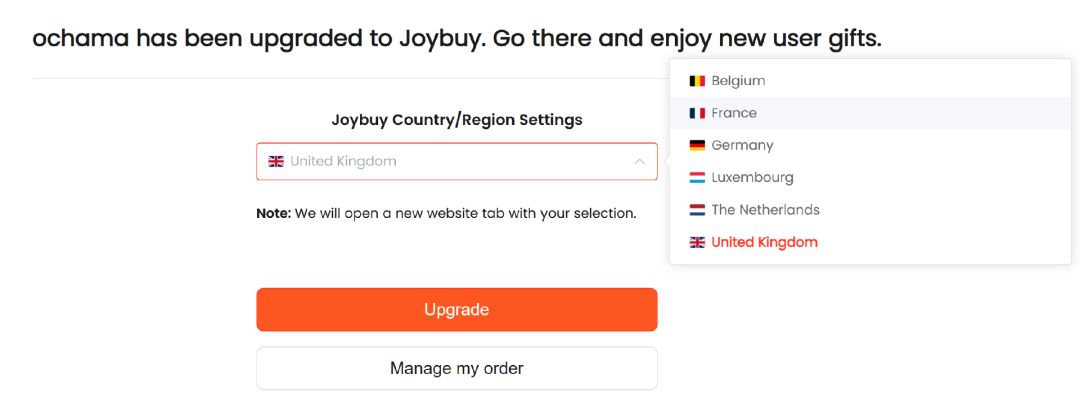The height and width of the screenshot is (410, 1080).
Task: Click the UK flag beside red list option
Action: point(697,242)
